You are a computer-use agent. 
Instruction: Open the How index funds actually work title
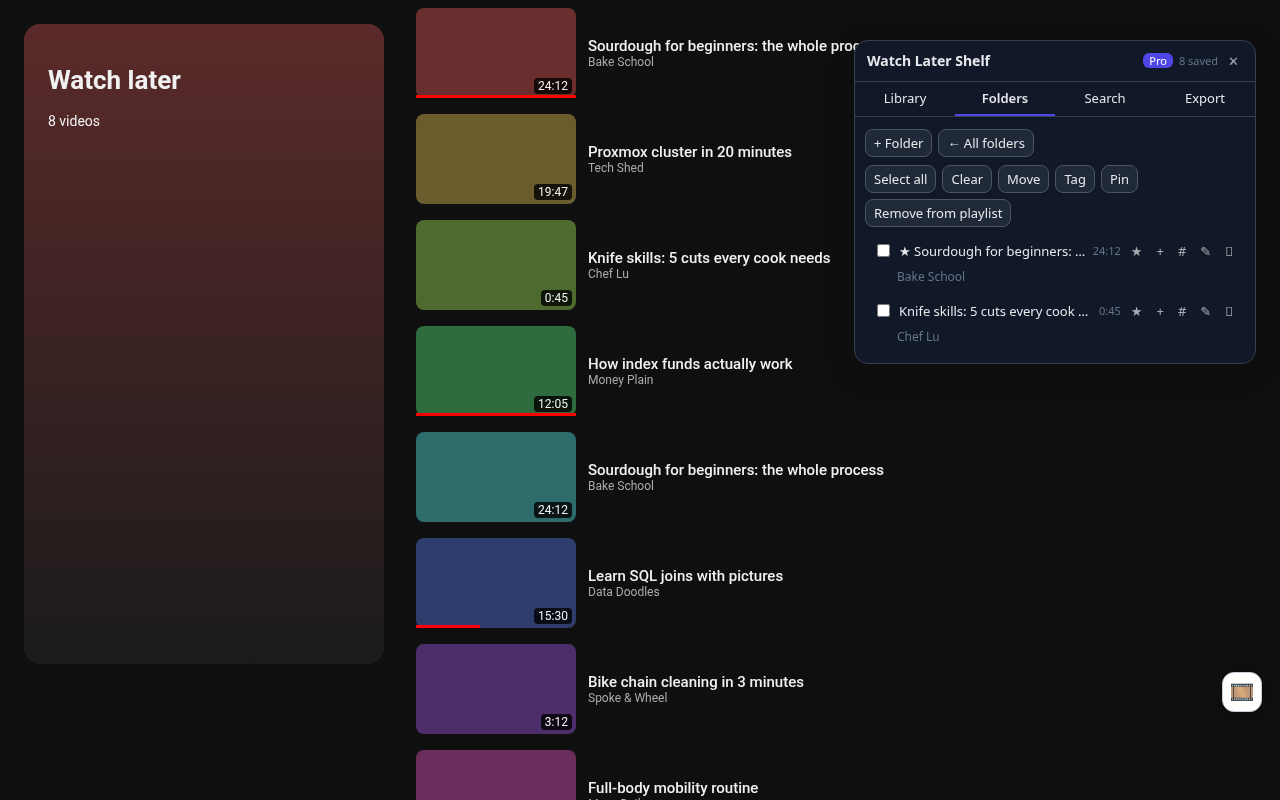(690, 364)
